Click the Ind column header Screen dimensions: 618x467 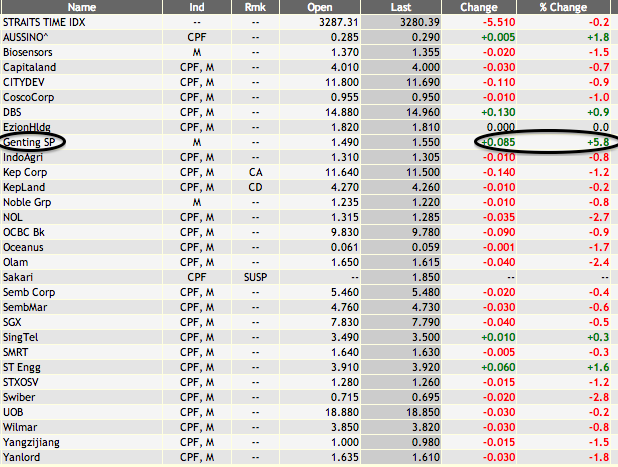coord(196,7)
